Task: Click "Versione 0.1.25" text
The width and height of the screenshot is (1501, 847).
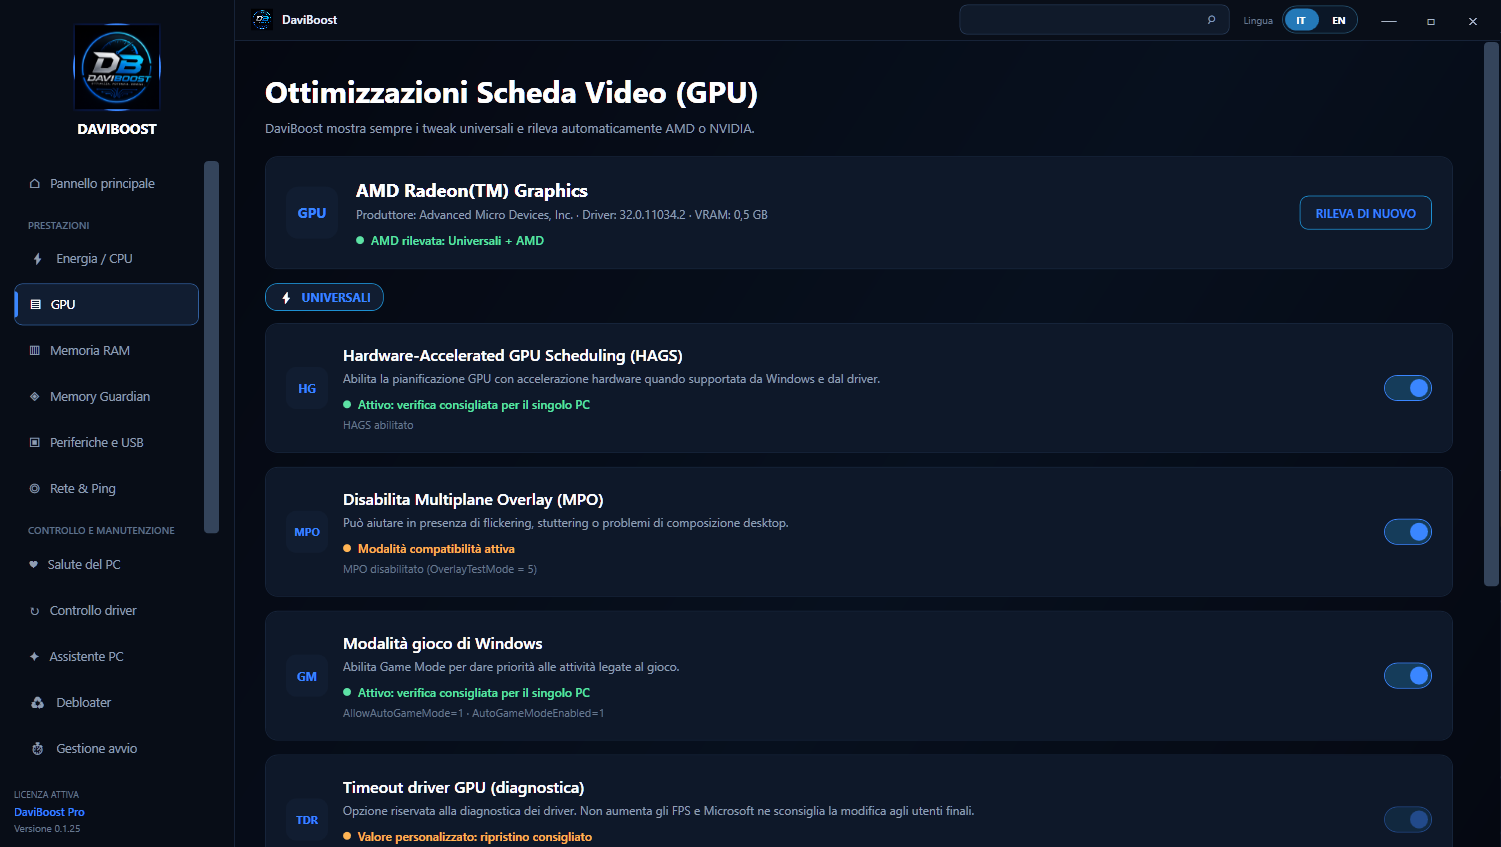Action: pos(47,829)
